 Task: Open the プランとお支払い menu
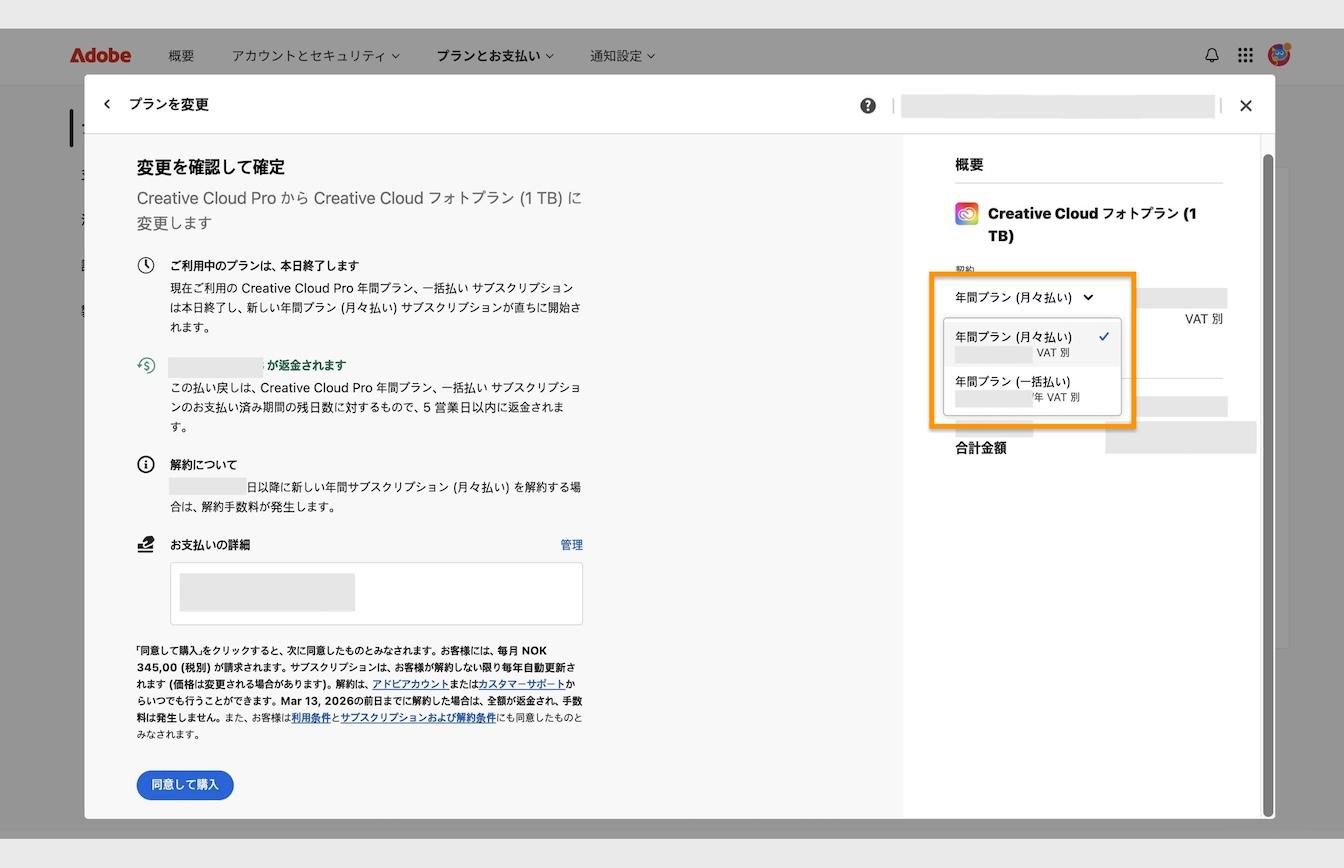(495, 55)
